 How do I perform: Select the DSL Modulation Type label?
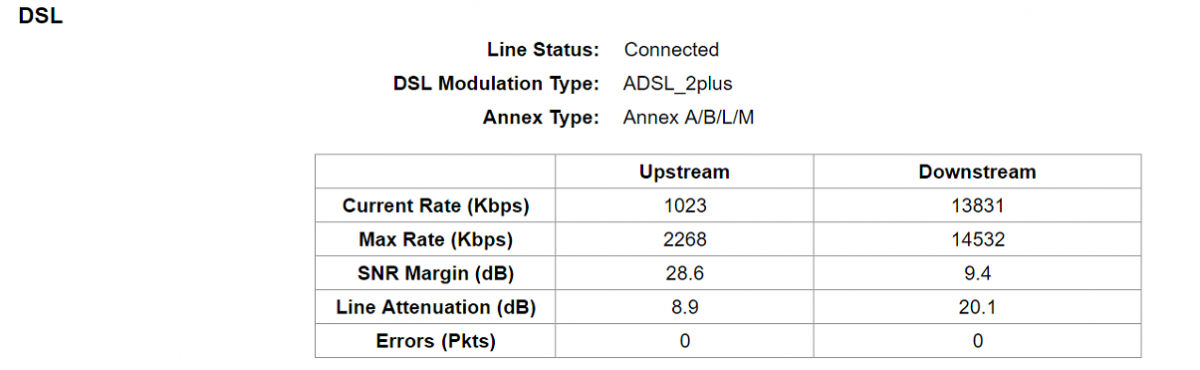[496, 84]
